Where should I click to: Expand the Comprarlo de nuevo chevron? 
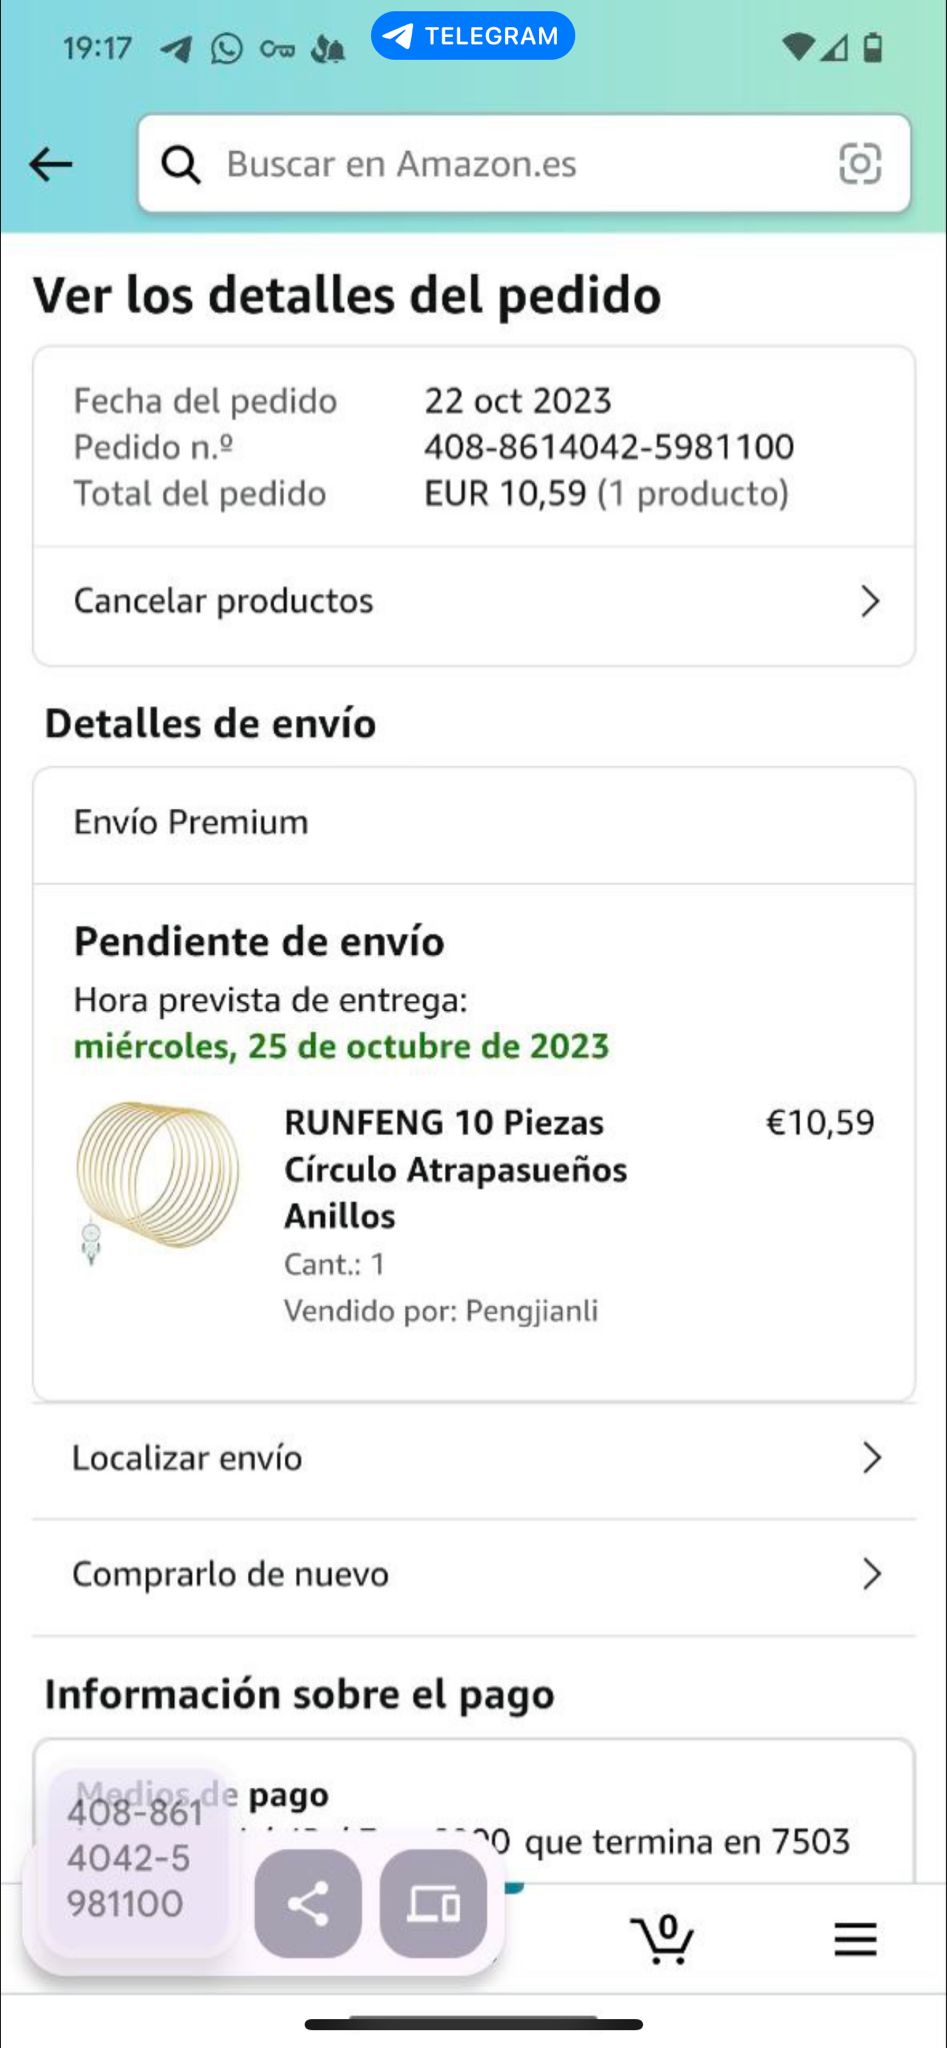coord(871,1574)
